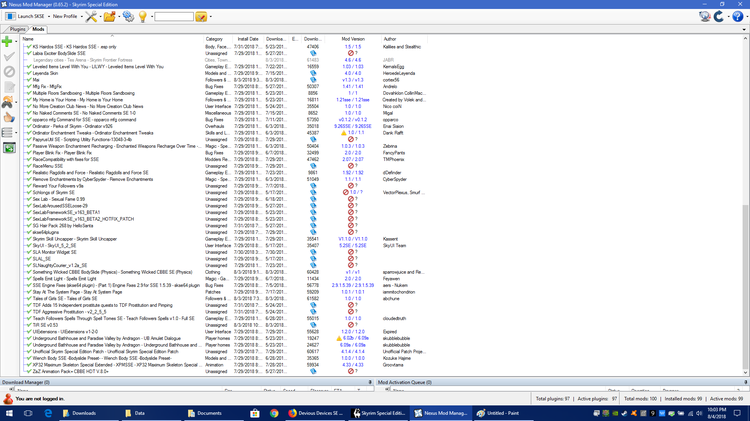Click the scroll down arrow of mod list
This screenshot has height=421, width=750.
[x=746, y=373]
